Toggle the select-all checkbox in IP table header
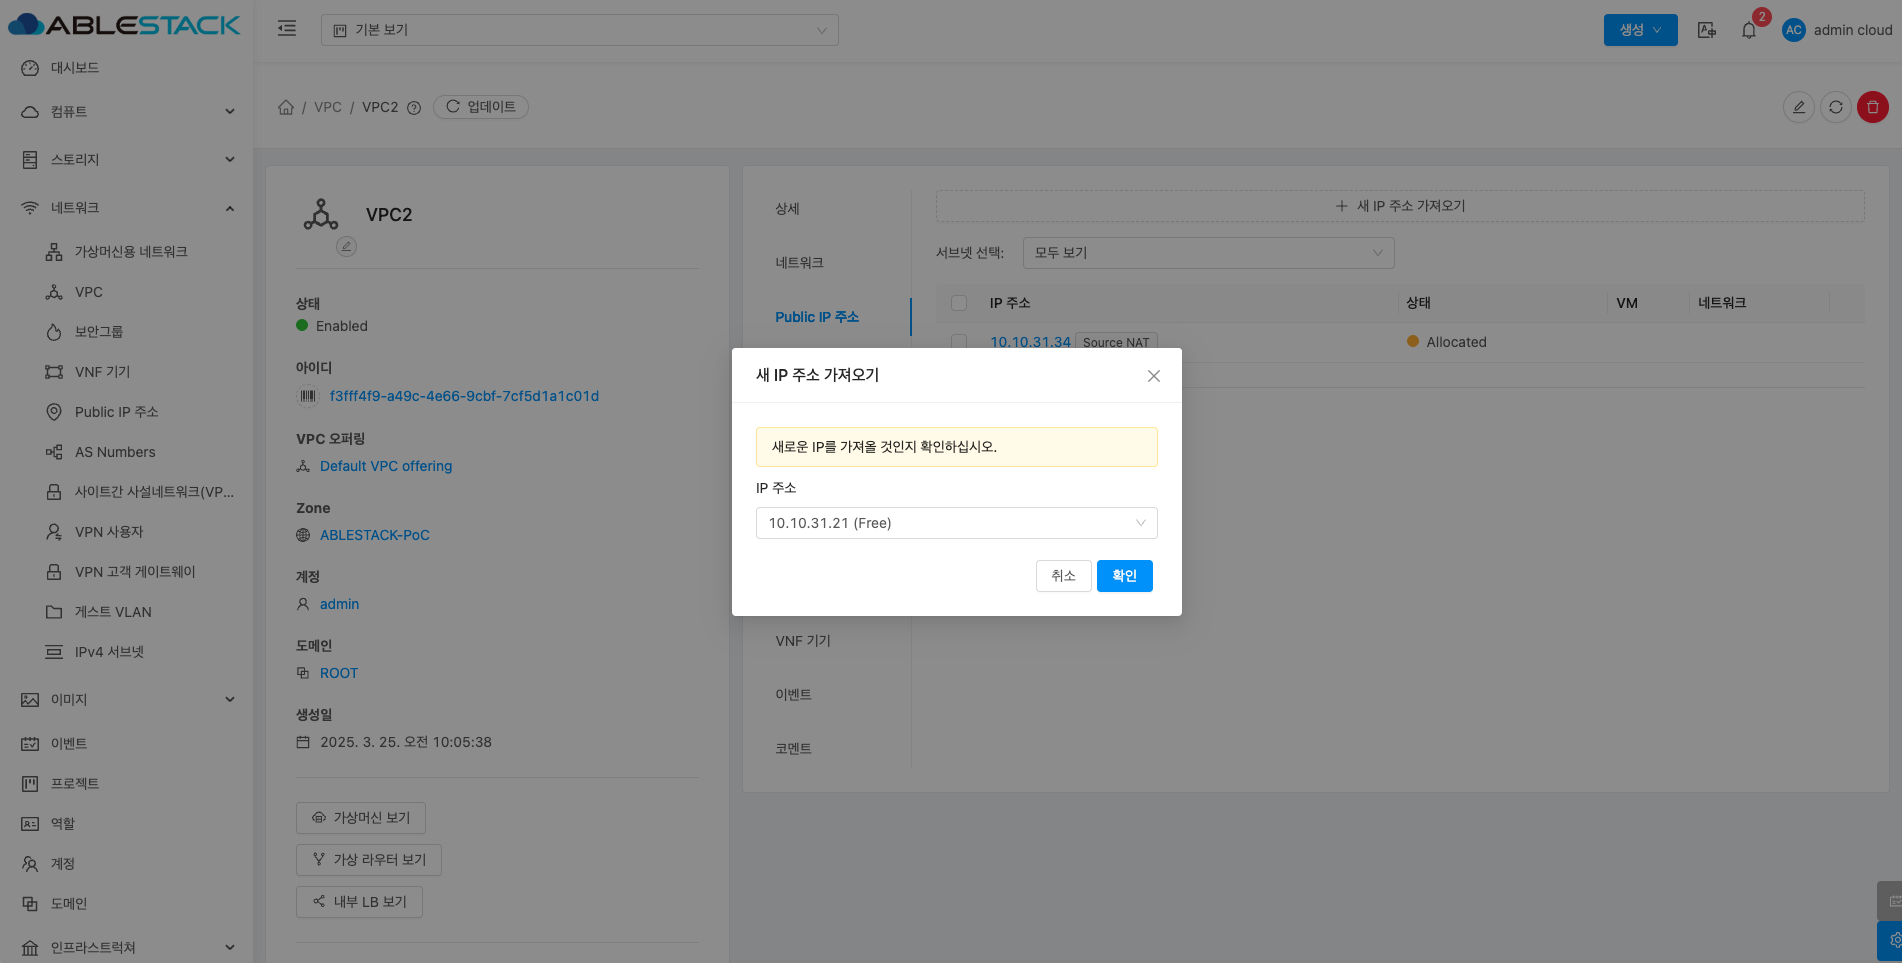 pyautogui.click(x=959, y=303)
